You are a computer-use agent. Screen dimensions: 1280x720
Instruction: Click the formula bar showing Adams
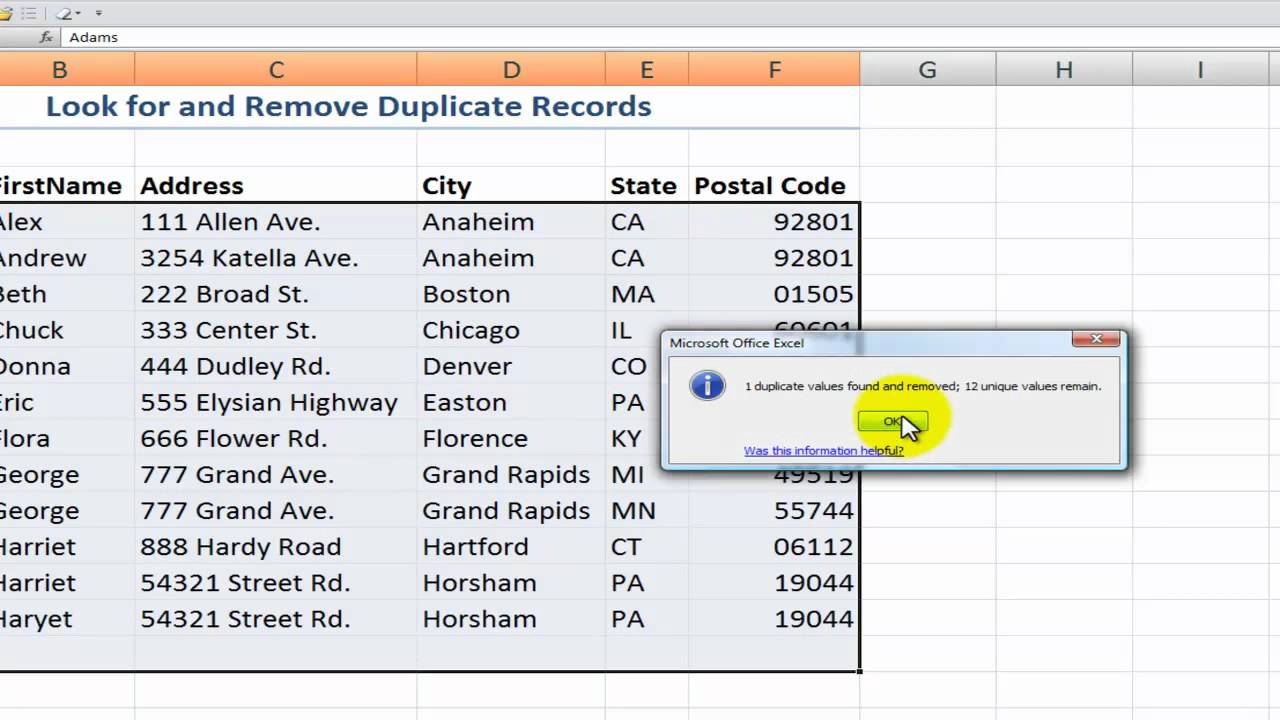tap(670, 37)
